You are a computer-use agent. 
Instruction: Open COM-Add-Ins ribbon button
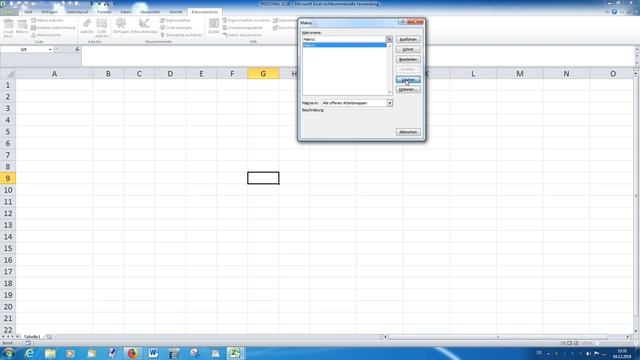[102, 28]
